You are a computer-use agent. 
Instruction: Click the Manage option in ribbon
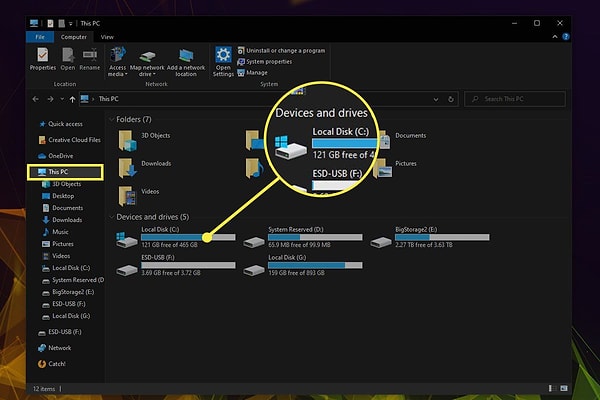point(253,73)
